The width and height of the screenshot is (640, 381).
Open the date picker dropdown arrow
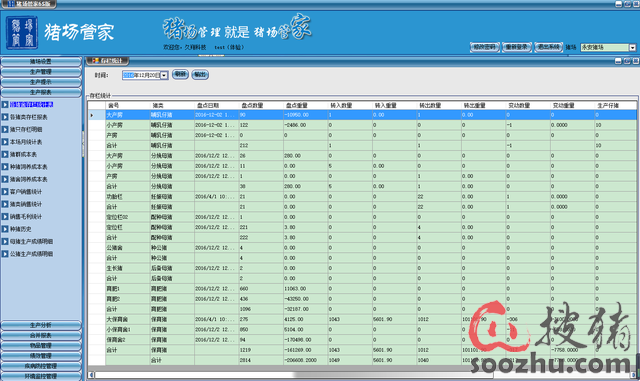click(x=164, y=75)
